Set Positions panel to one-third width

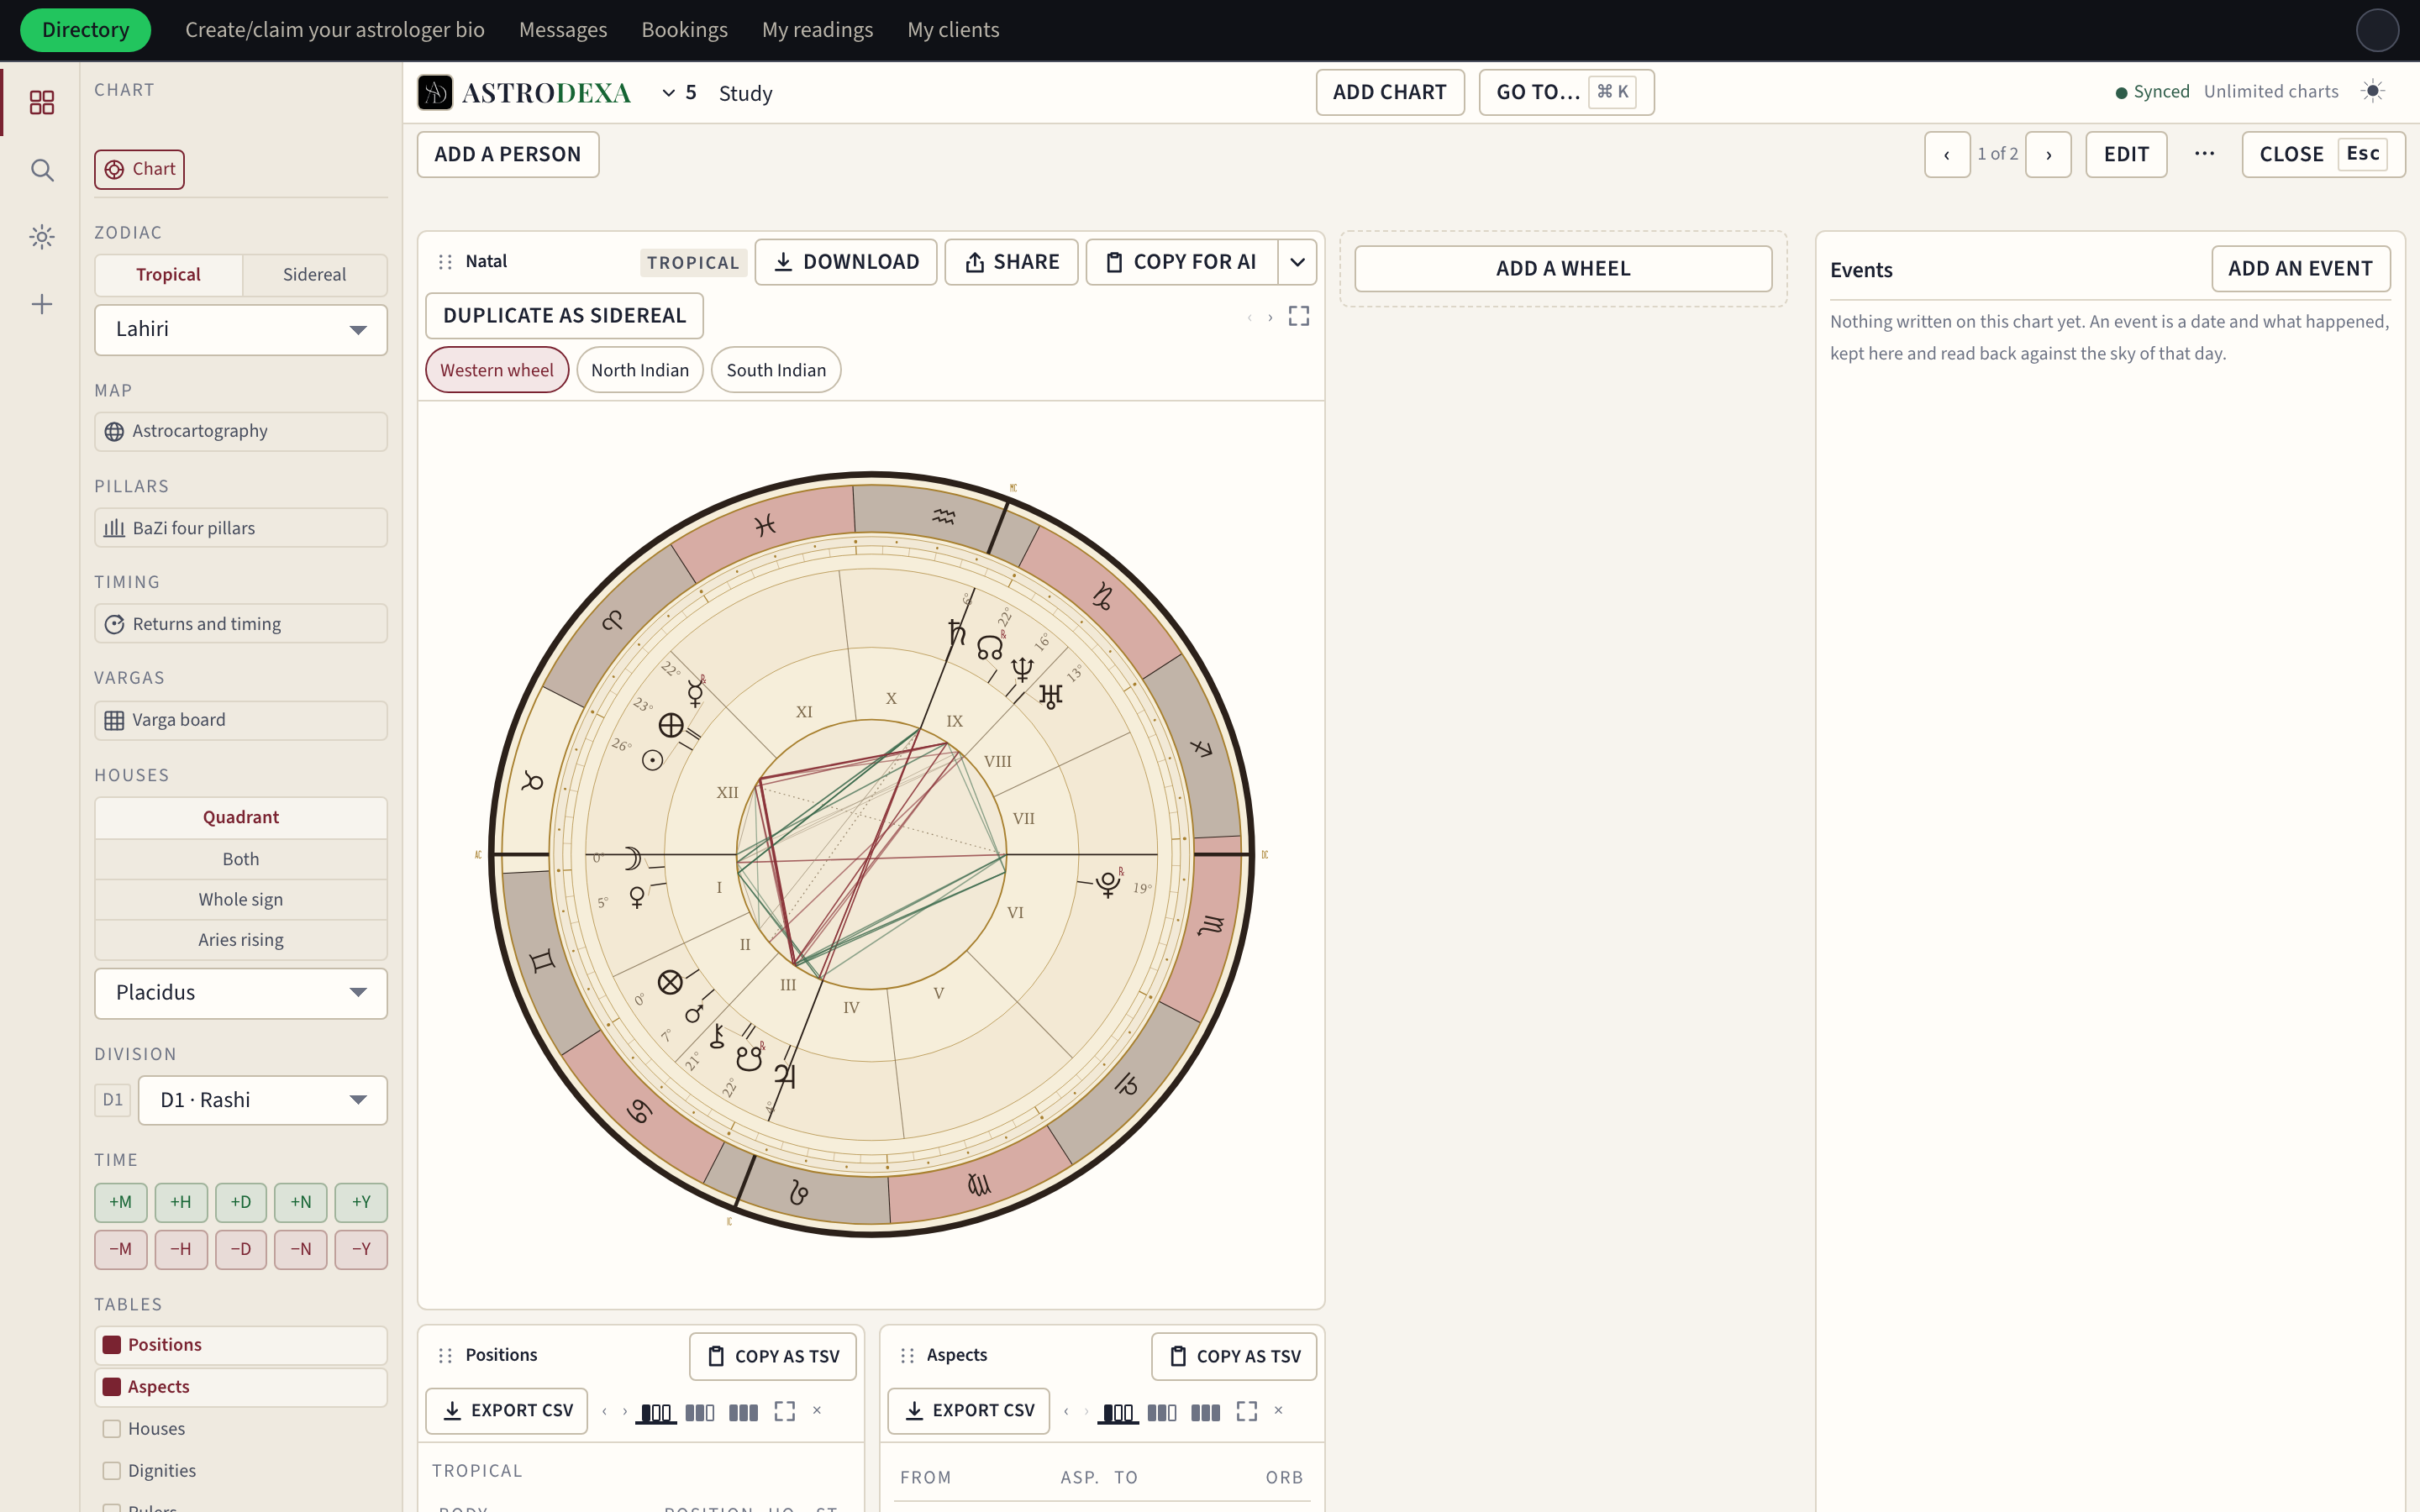(x=656, y=1412)
